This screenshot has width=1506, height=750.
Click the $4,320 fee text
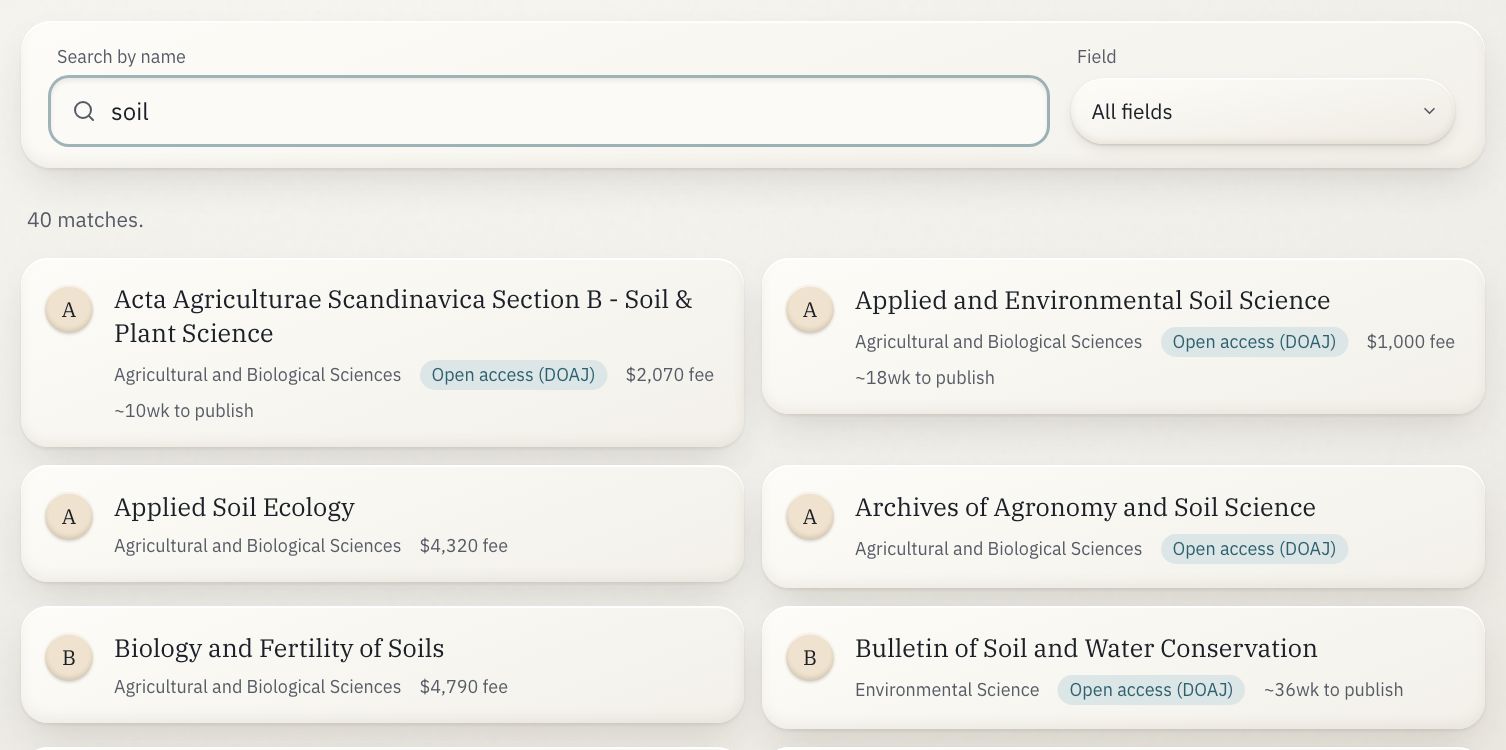pyautogui.click(x=464, y=546)
